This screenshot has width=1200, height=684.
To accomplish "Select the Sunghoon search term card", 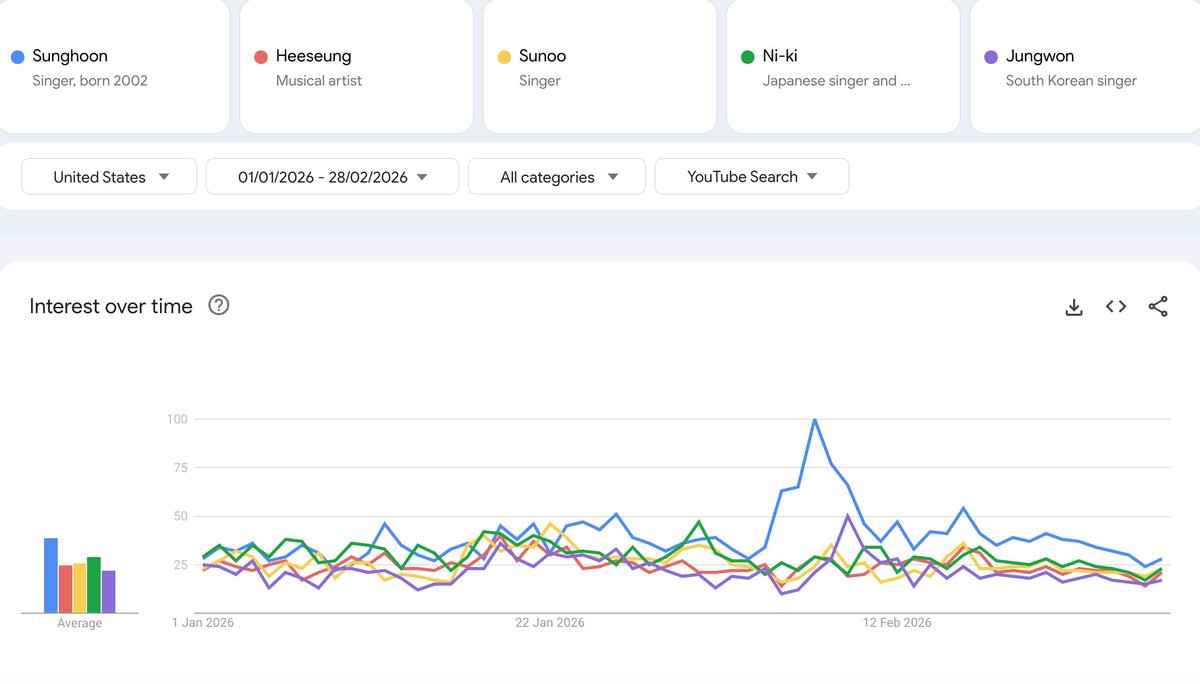I will [115, 67].
